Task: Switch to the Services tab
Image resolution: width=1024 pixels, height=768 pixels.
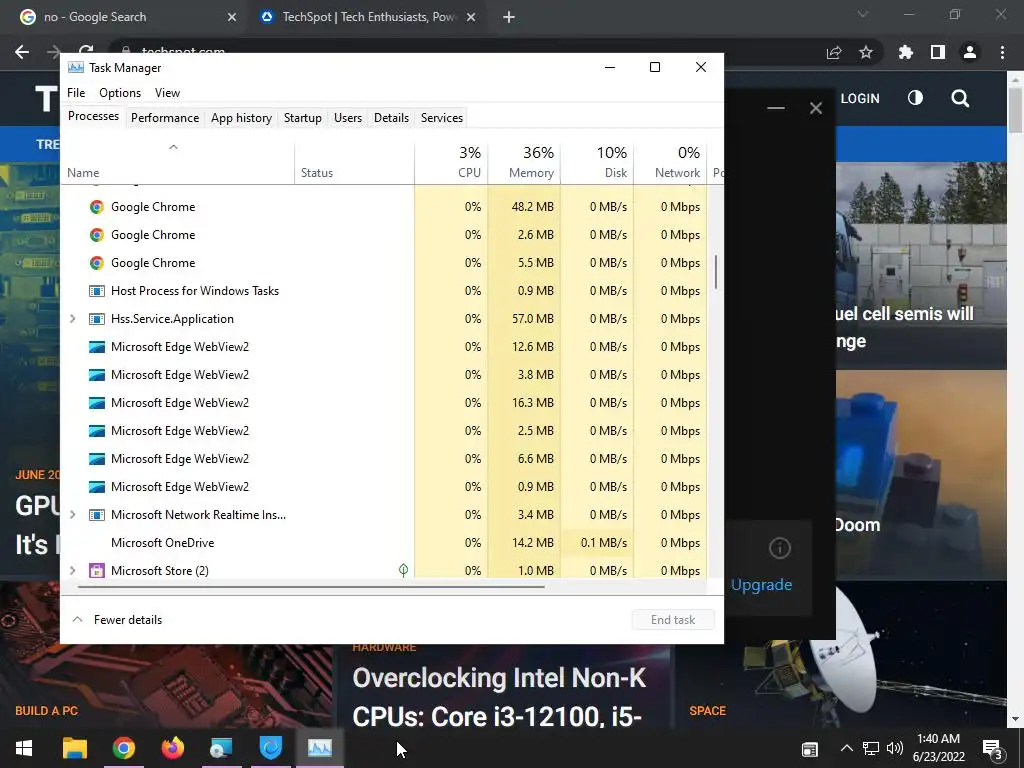Action: click(x=441, y=118)
